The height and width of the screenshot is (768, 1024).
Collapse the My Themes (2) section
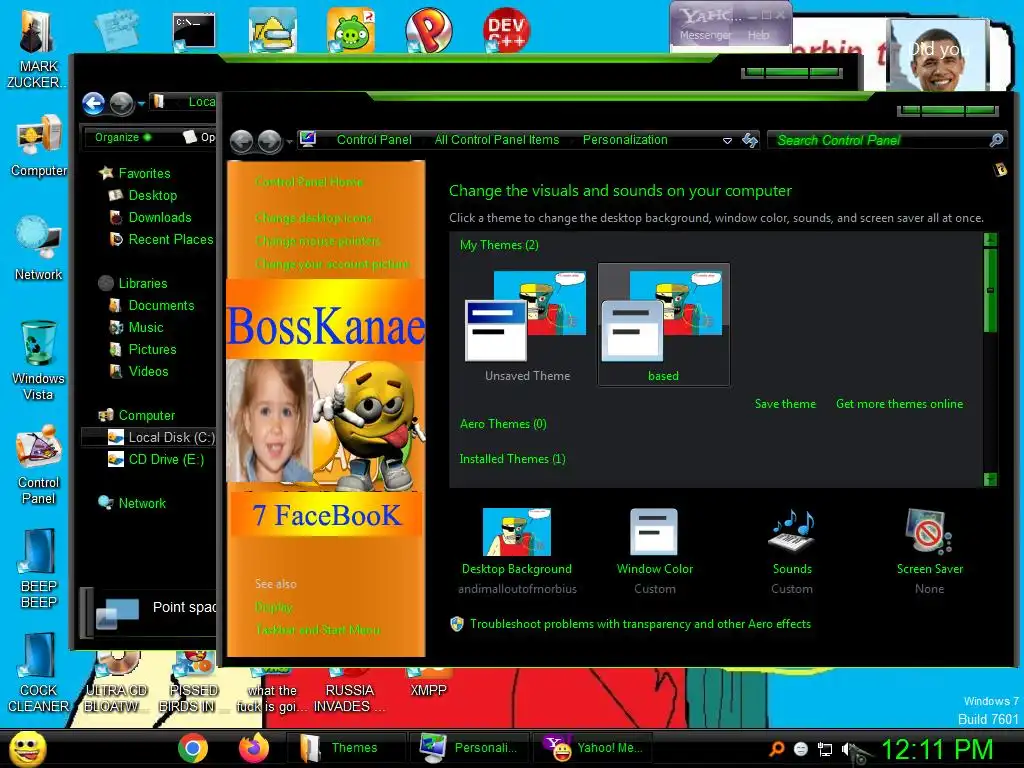point(499,245)
